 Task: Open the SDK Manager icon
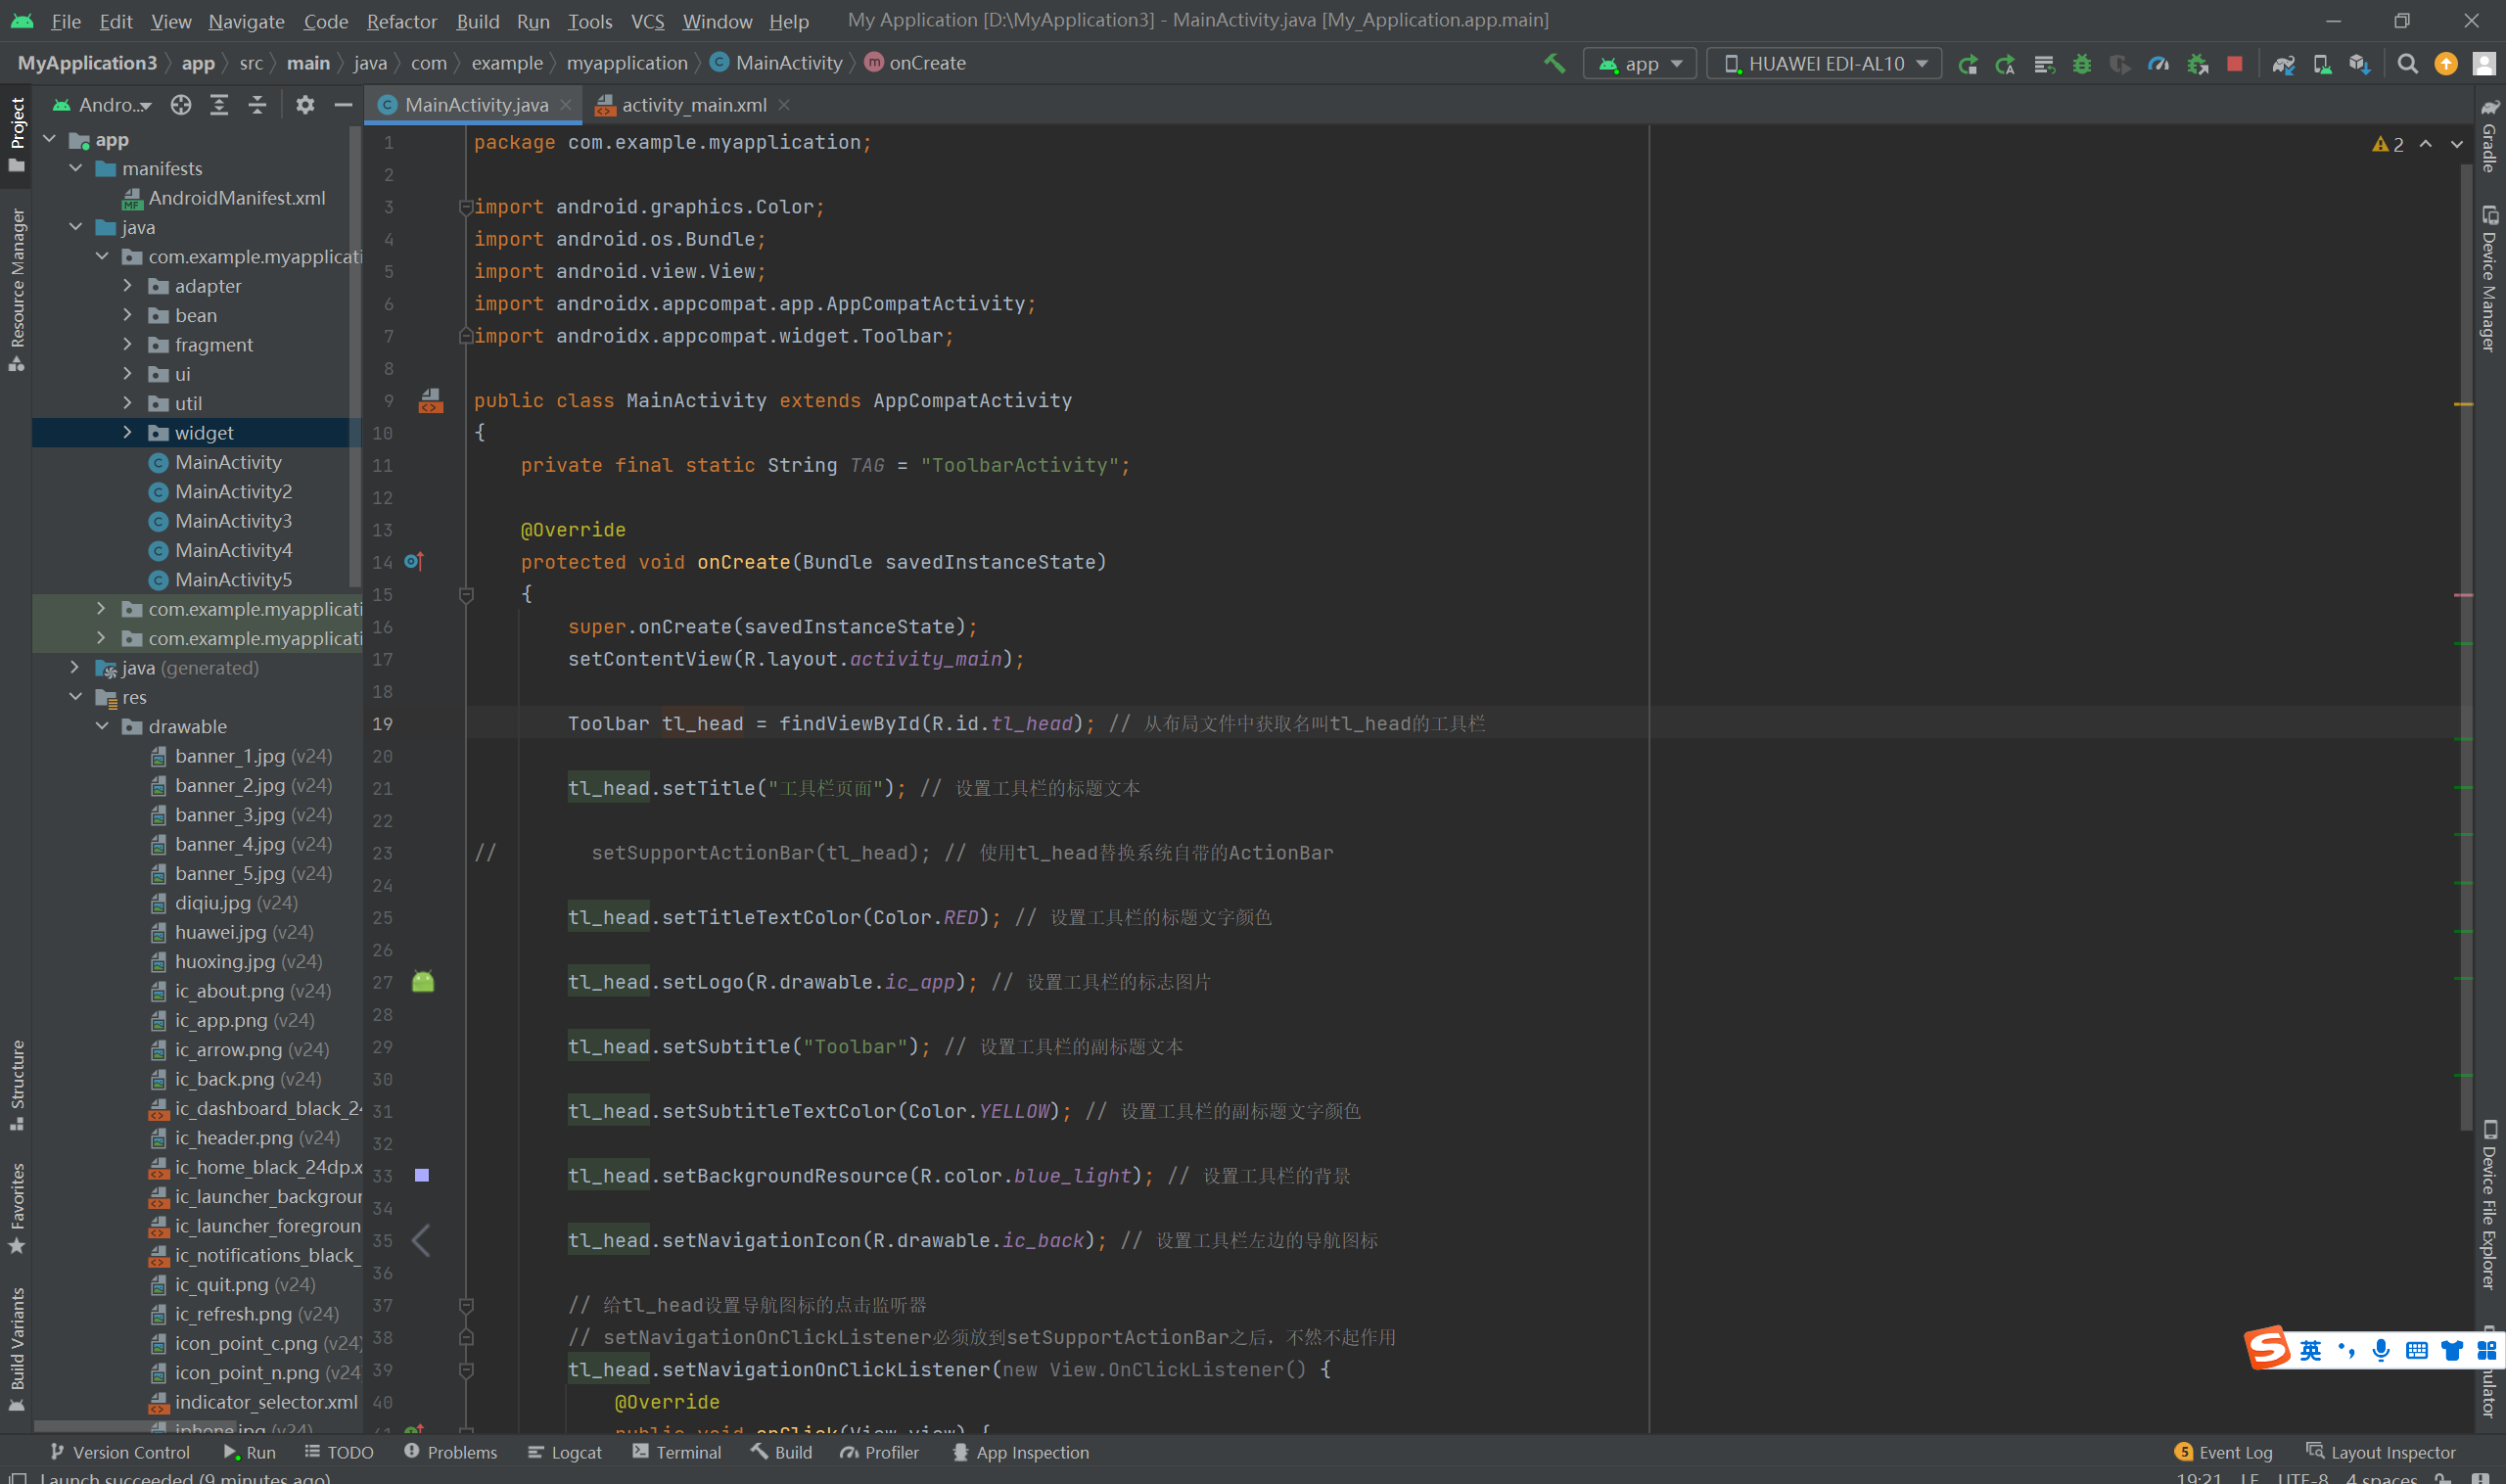(x=2359, y=64)
